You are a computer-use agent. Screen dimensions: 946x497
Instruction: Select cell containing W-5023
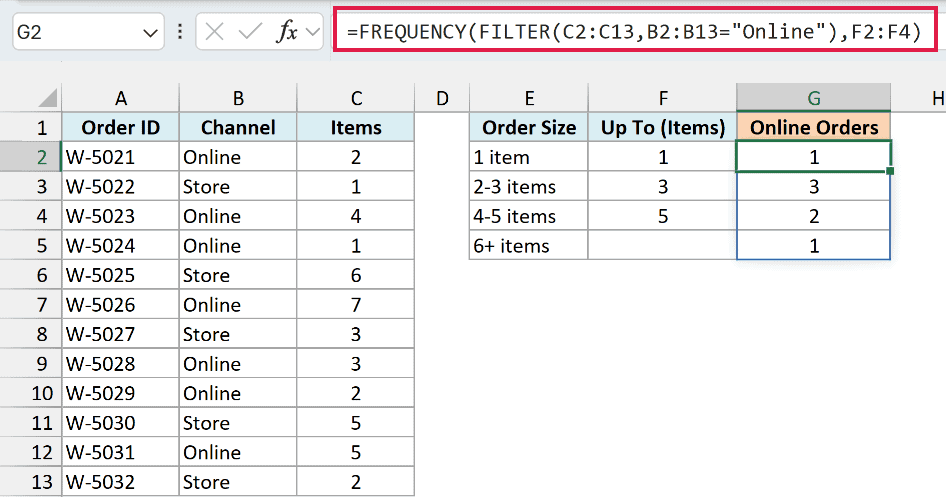pos(121,216)
